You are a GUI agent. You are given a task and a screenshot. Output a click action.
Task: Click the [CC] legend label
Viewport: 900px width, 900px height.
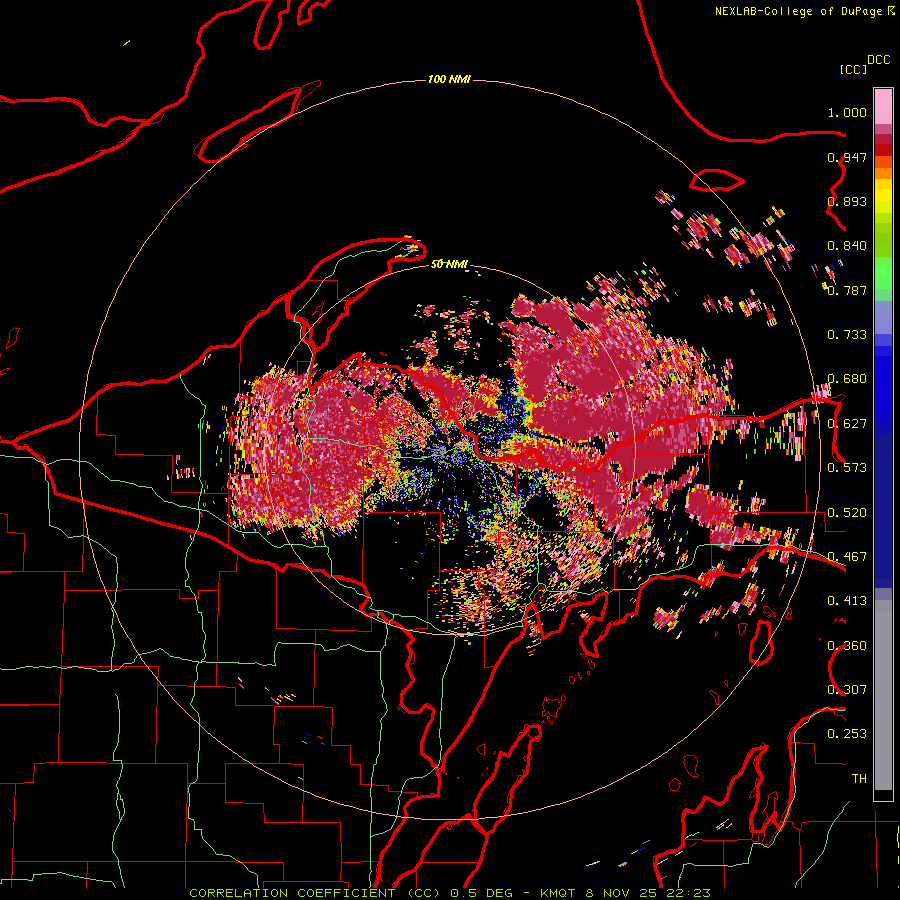853,69
